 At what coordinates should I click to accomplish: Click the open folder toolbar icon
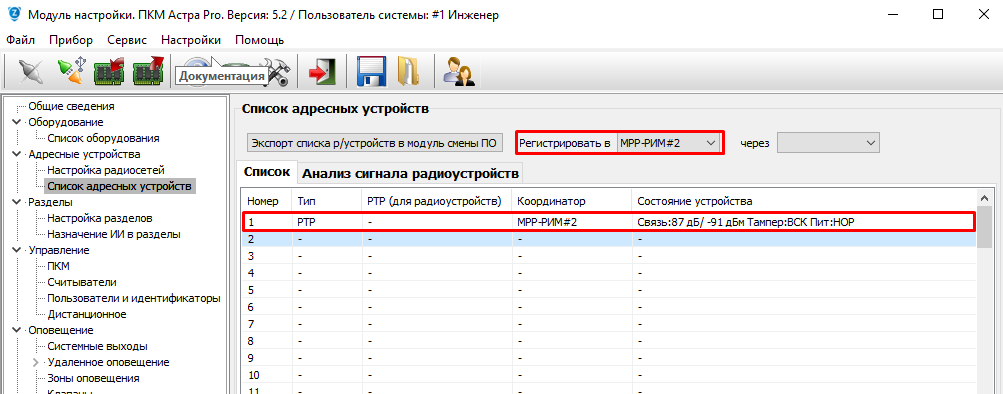point(408,71)
